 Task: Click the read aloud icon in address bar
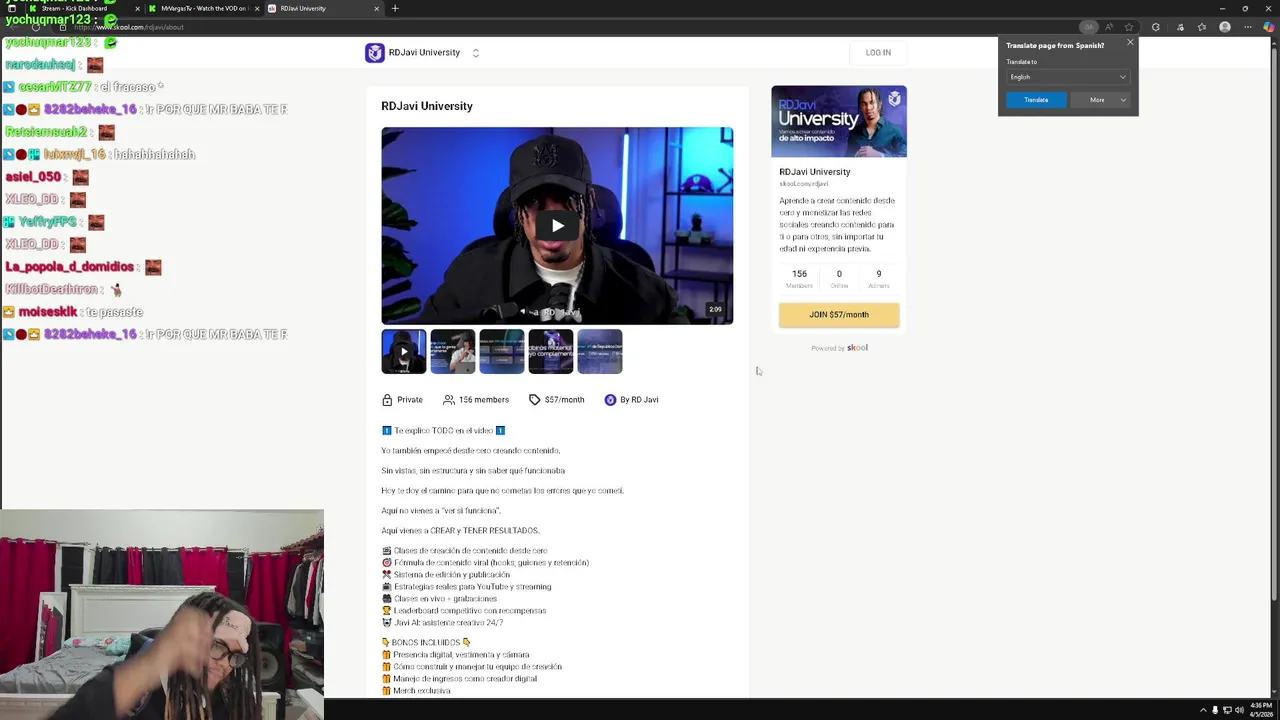(x=1109, y=27)
